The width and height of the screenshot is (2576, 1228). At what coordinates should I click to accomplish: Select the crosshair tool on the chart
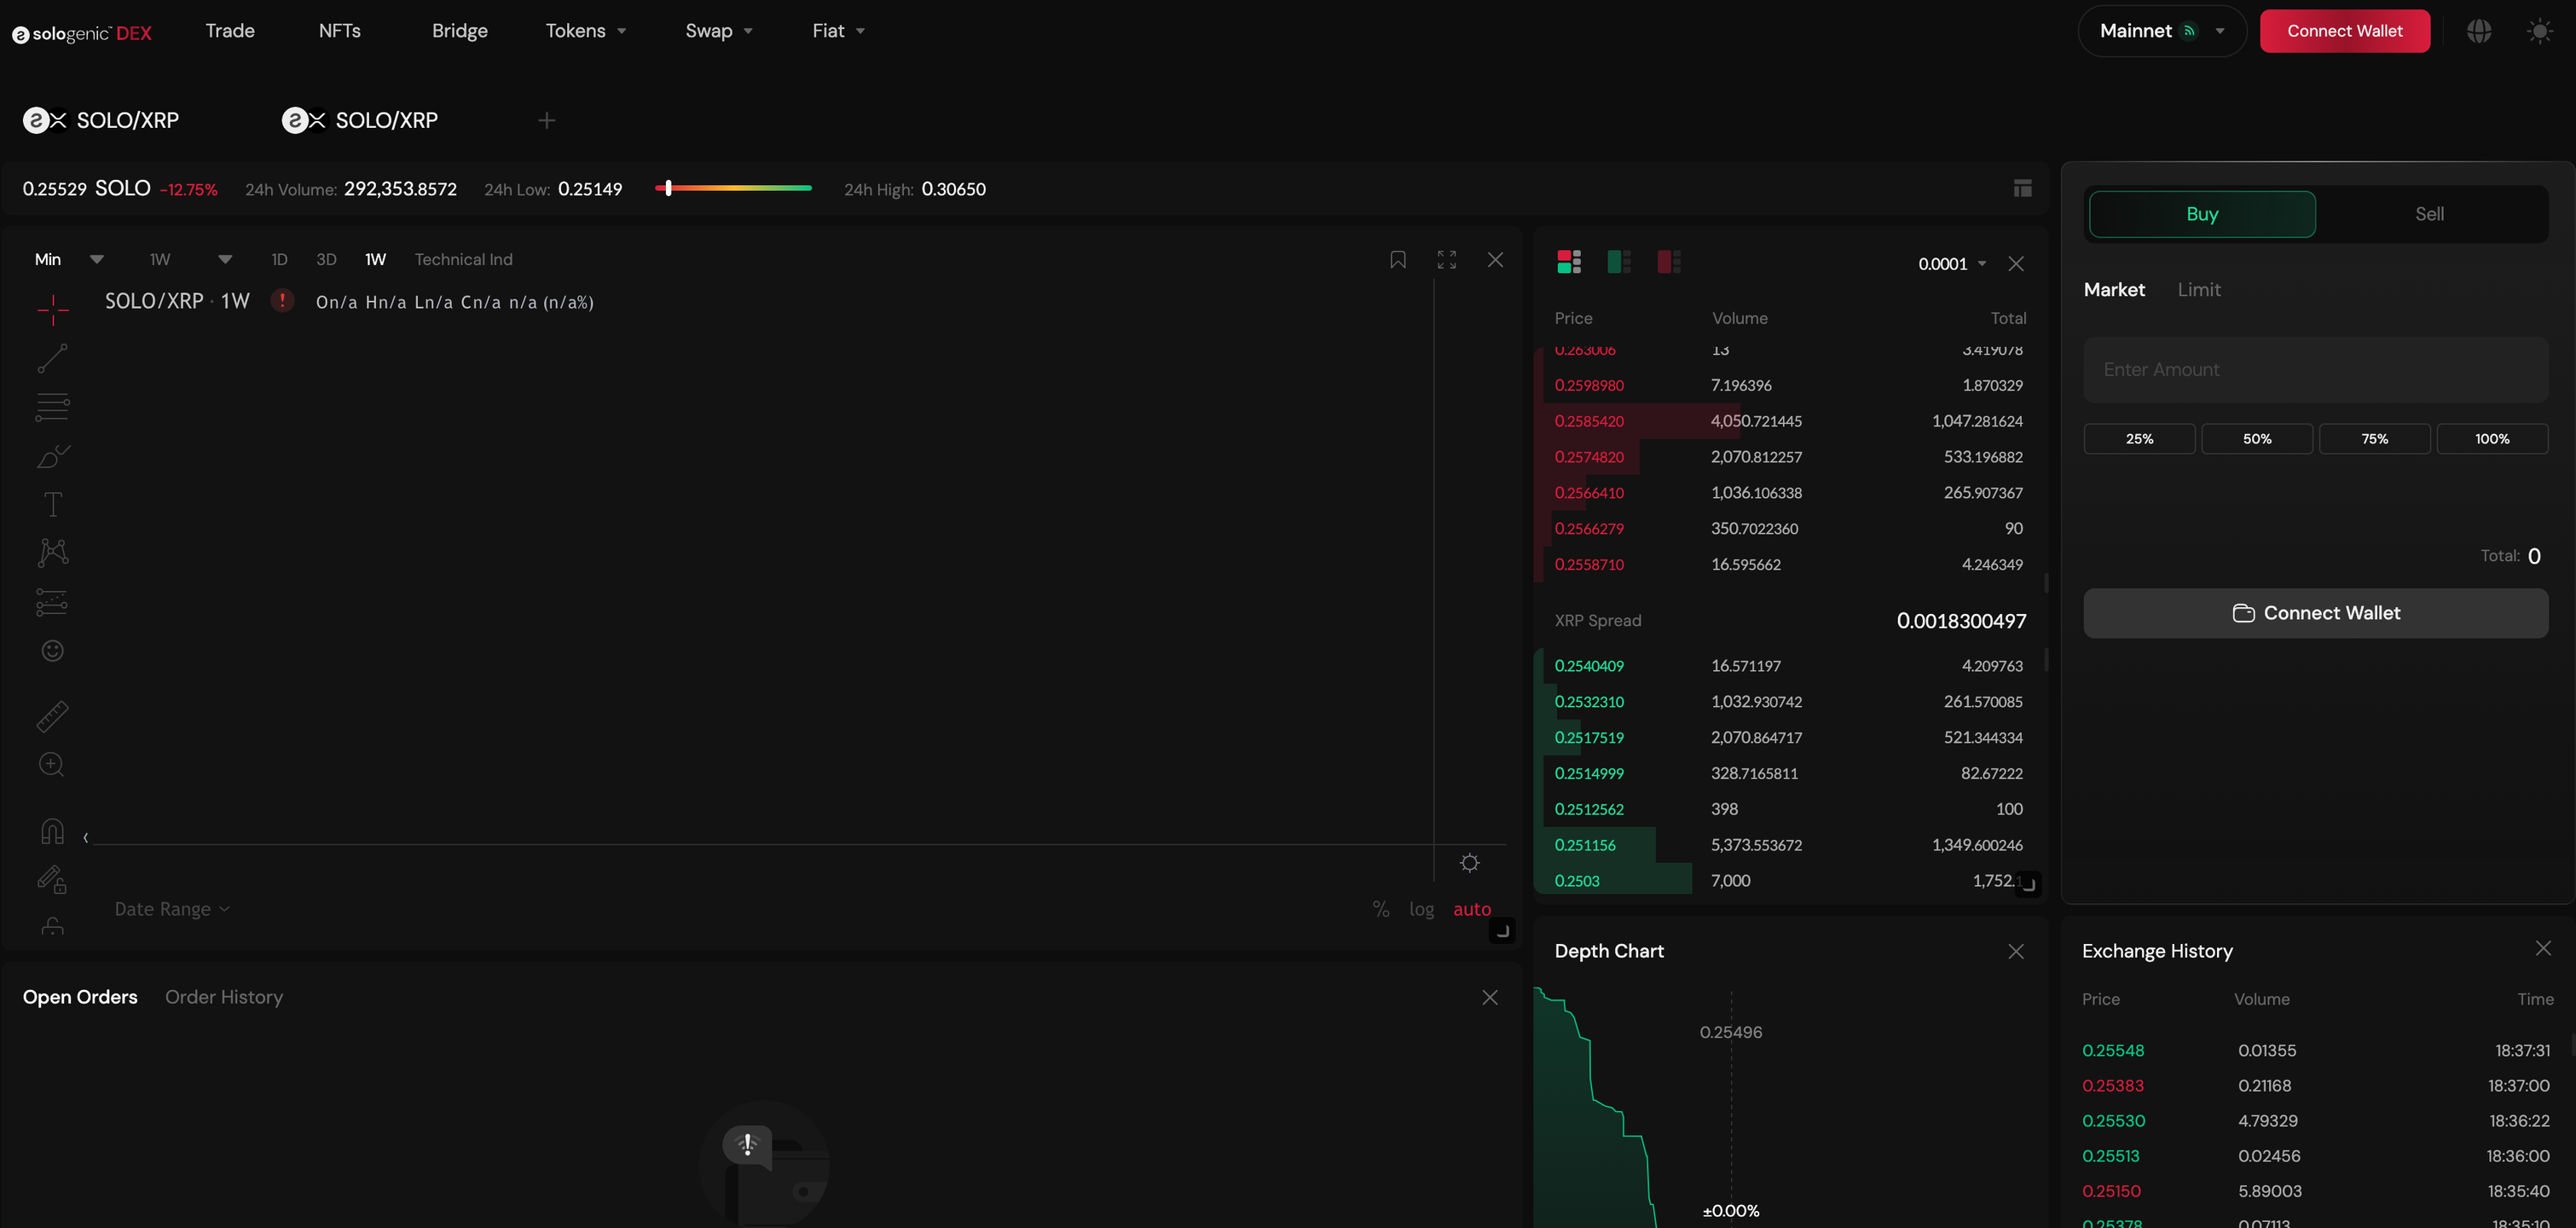(x=52, y=310)
